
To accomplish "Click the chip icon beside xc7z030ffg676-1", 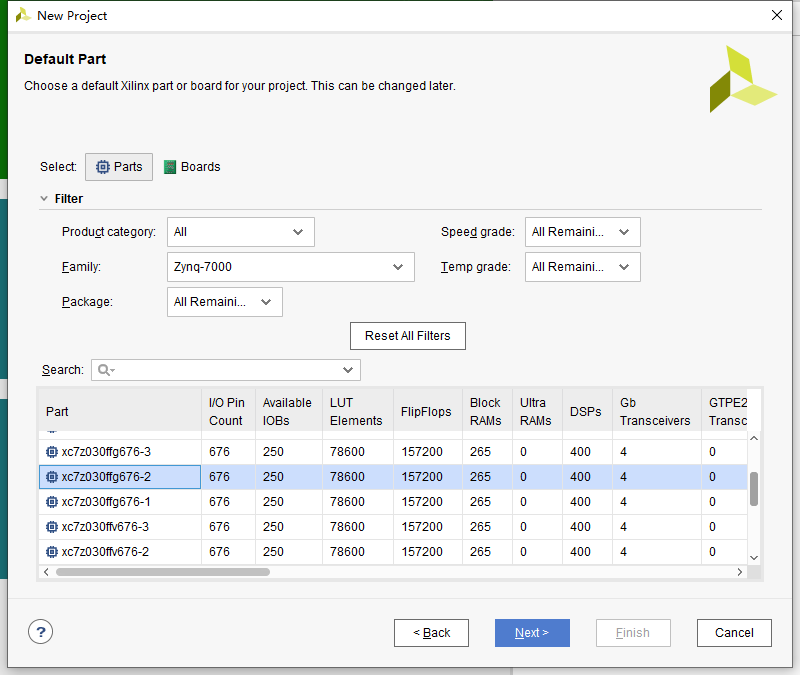I will (52, 502).
